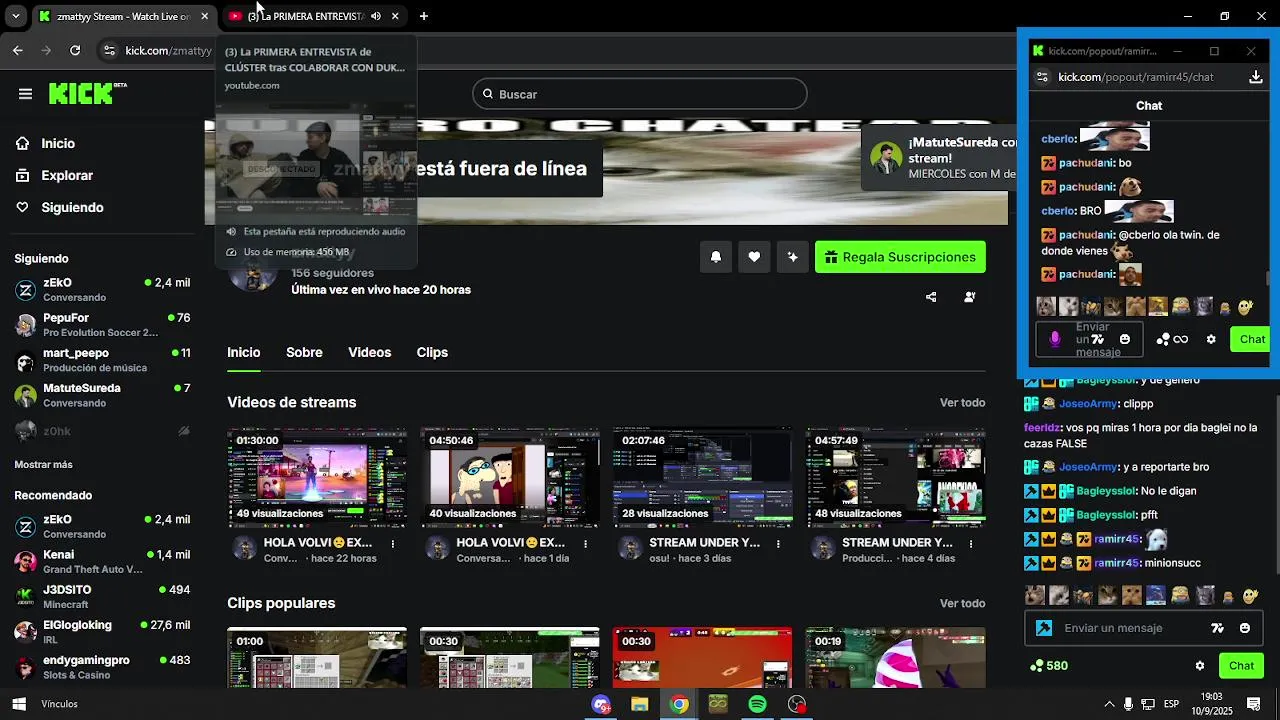
Task: Click the hammer moderator icon in chat input
Action: [x=1044, y=628]
